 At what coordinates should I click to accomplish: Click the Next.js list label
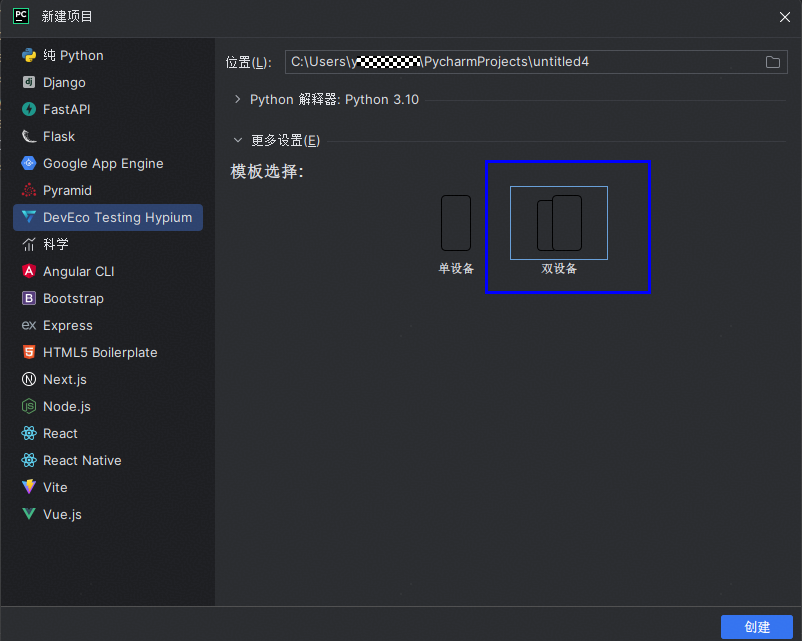[x=65, y=380]
